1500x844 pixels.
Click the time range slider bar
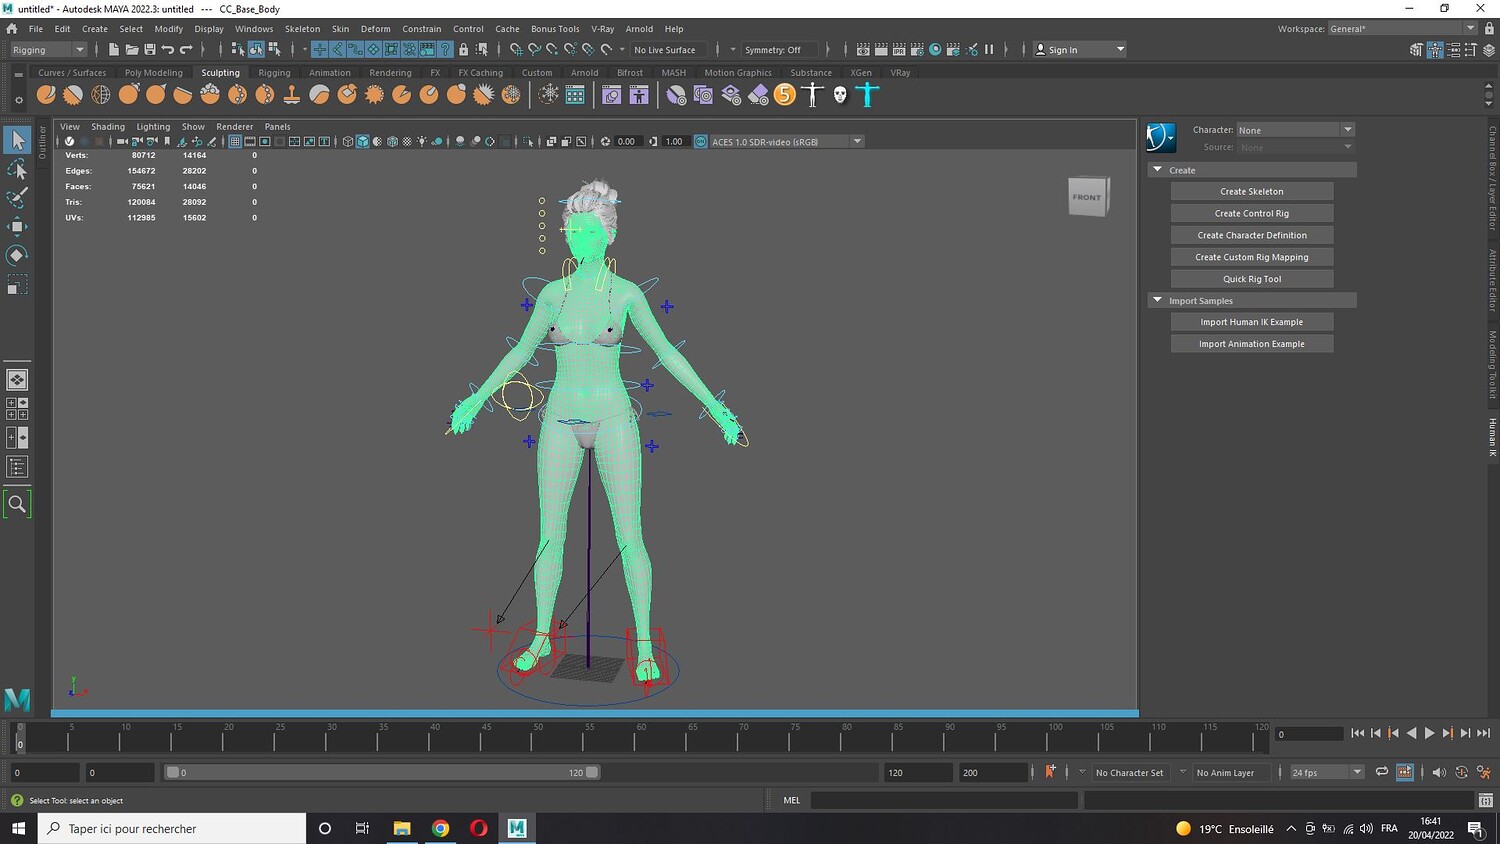click(380, 772)
